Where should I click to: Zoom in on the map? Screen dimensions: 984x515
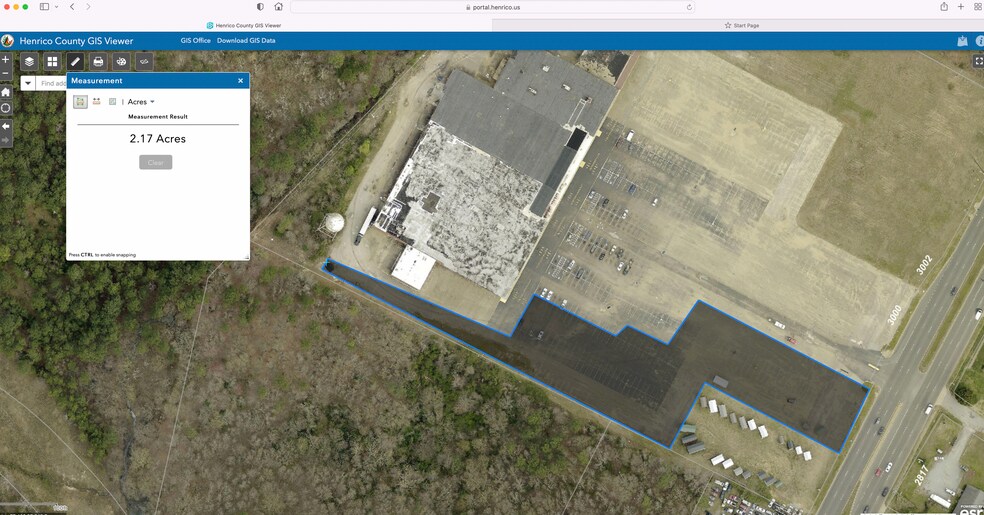pos(6,60)
